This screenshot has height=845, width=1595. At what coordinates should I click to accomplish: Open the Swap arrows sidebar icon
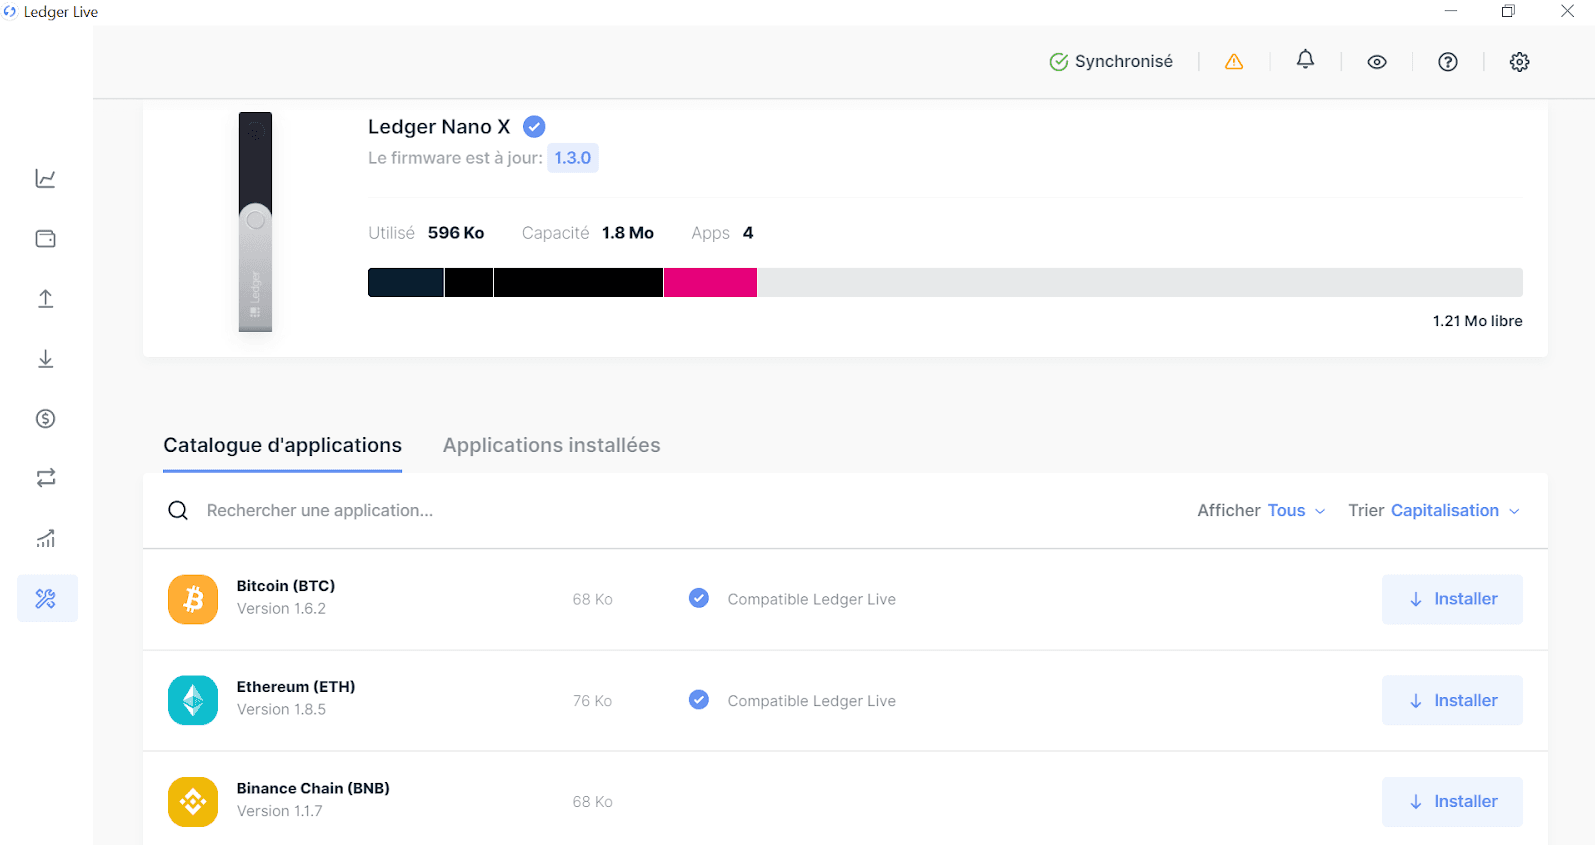pos(46,478)
